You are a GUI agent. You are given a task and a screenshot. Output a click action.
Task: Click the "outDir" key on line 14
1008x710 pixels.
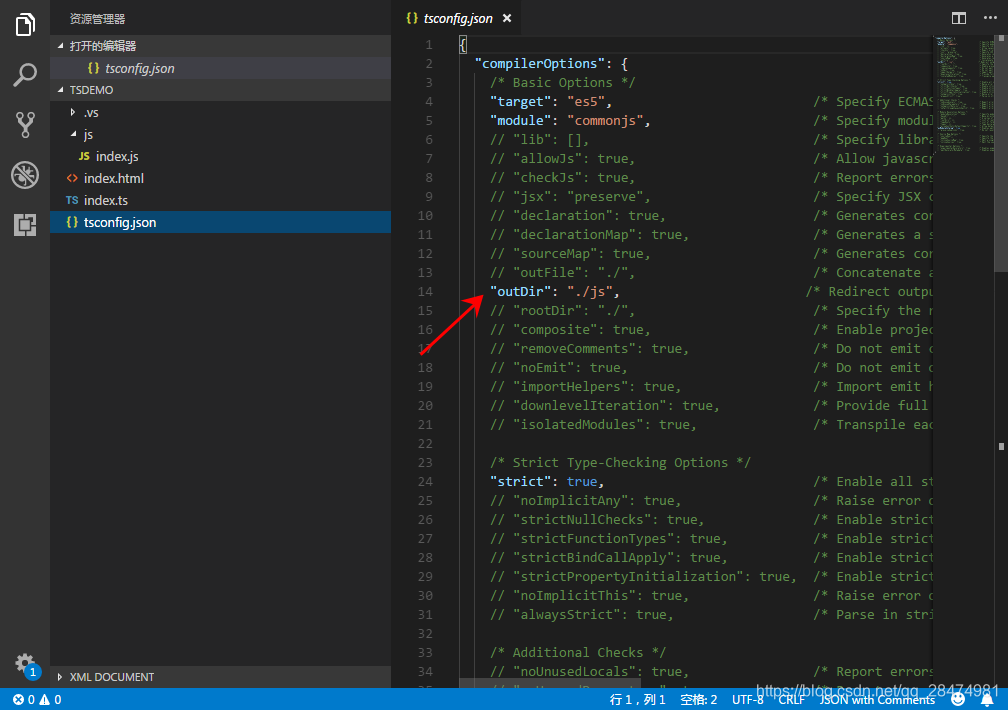(x=520, y=291)
